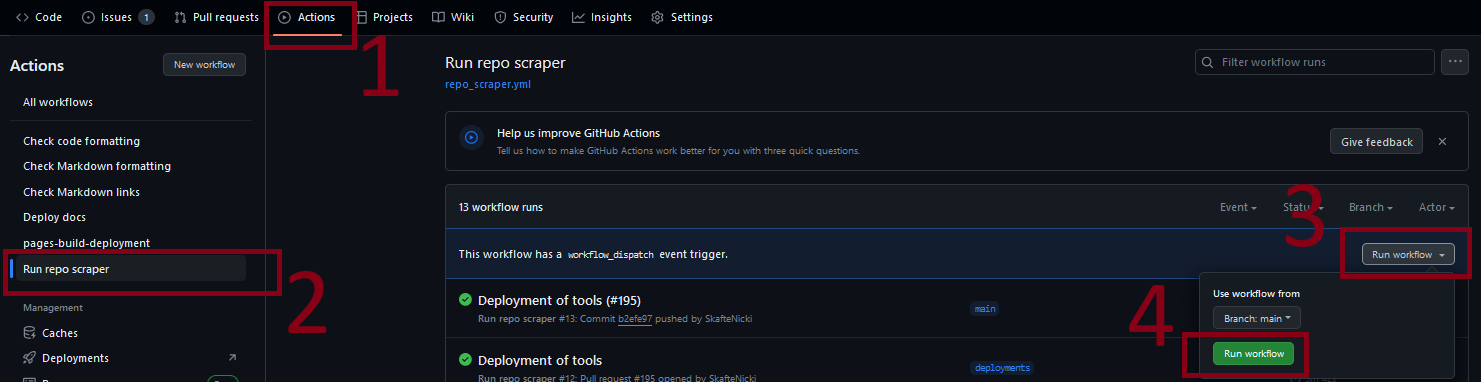1481x382 pixels.
Task: Open repository Settings tab
Action: [682, 17]
